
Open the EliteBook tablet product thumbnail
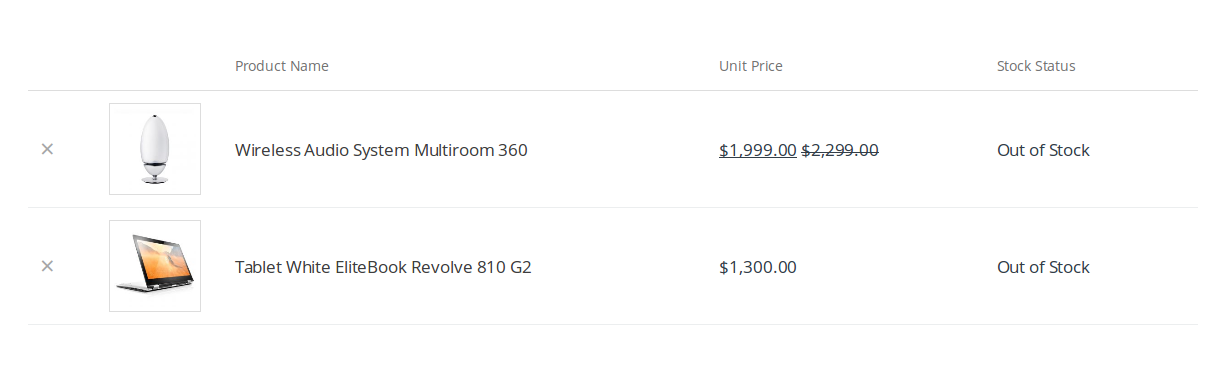coord(155,266)
